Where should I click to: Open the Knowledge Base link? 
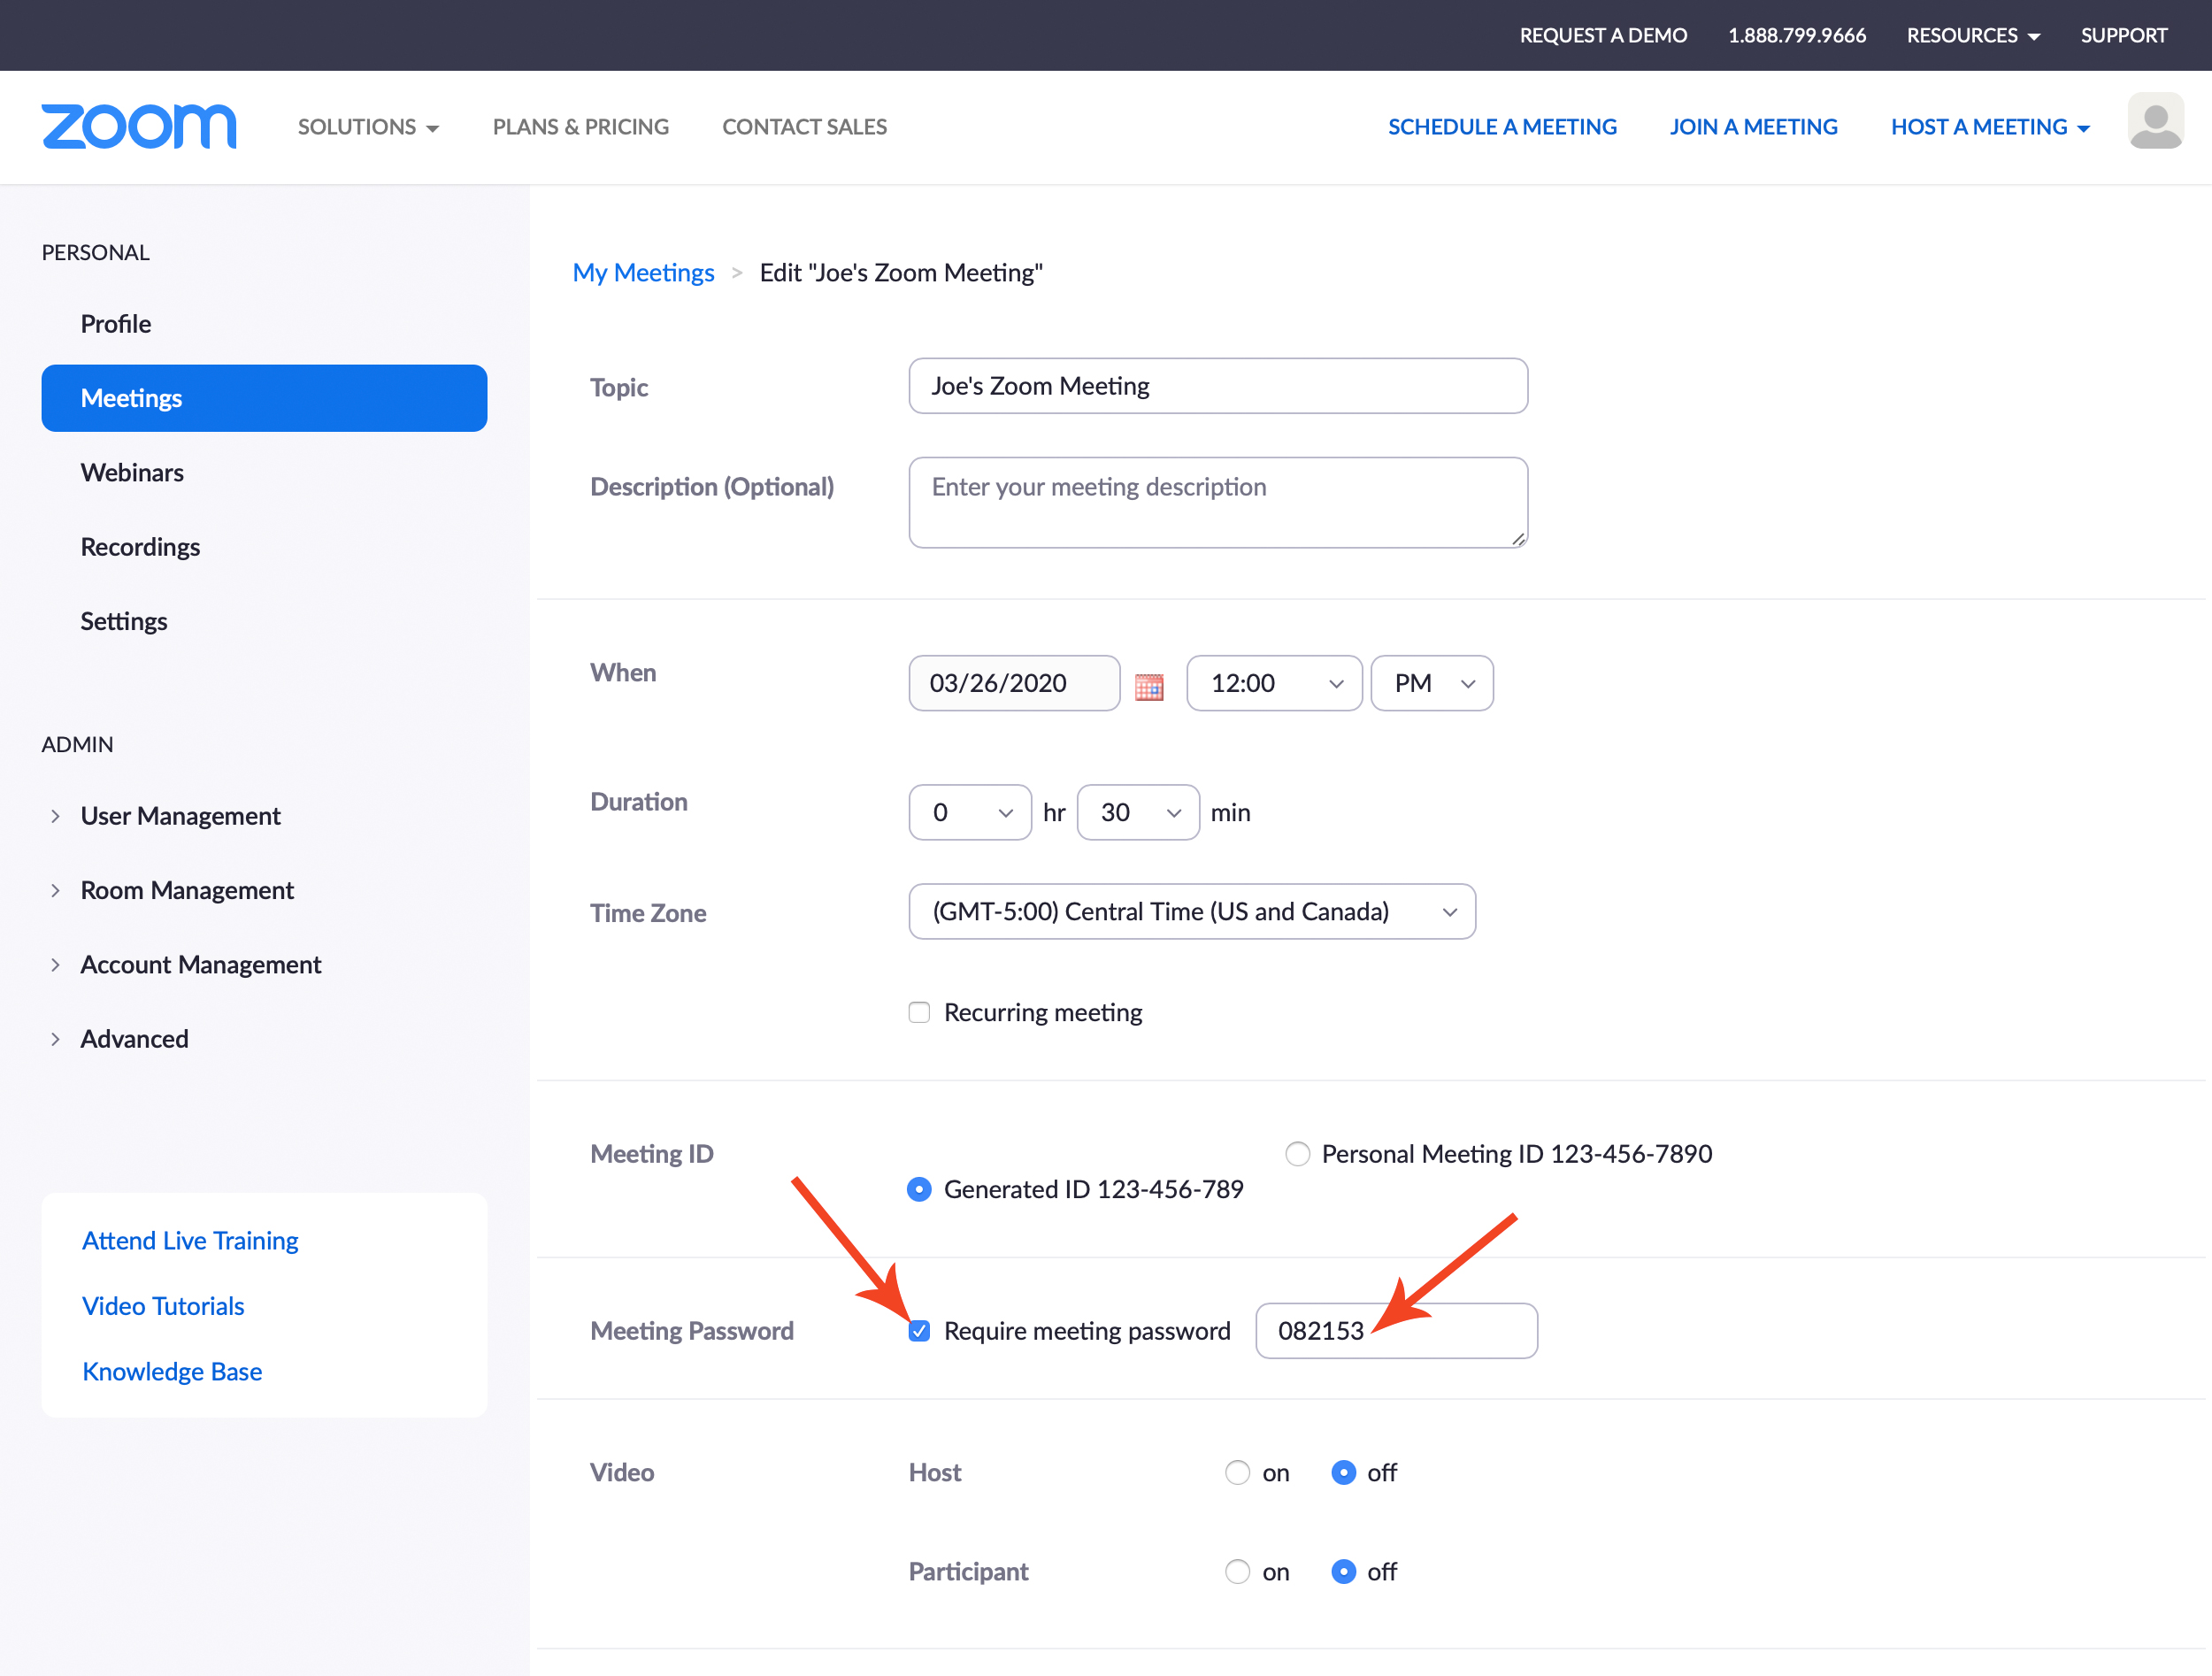coord(172,1371)
